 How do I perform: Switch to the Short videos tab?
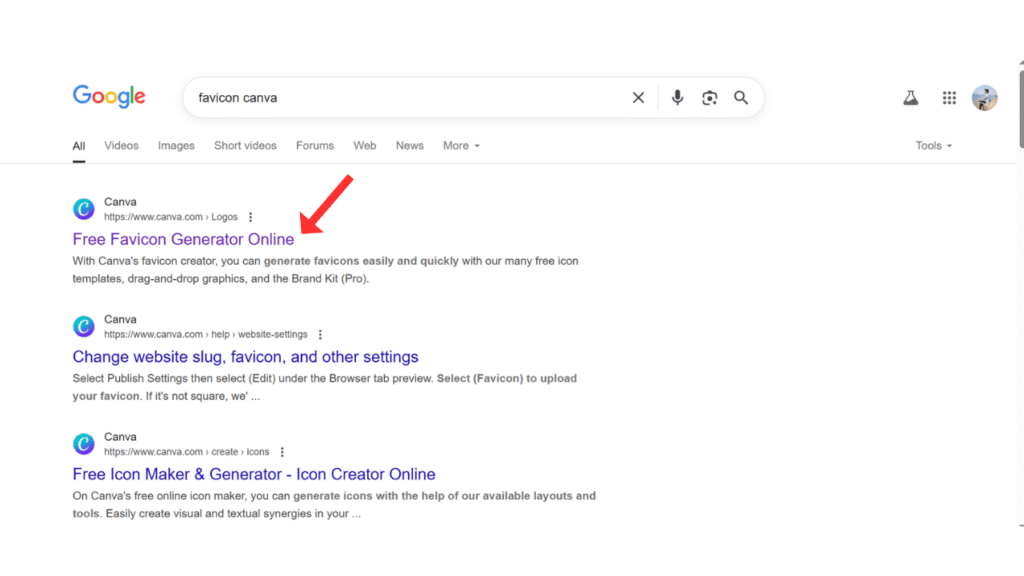click(x=245, y=145)
